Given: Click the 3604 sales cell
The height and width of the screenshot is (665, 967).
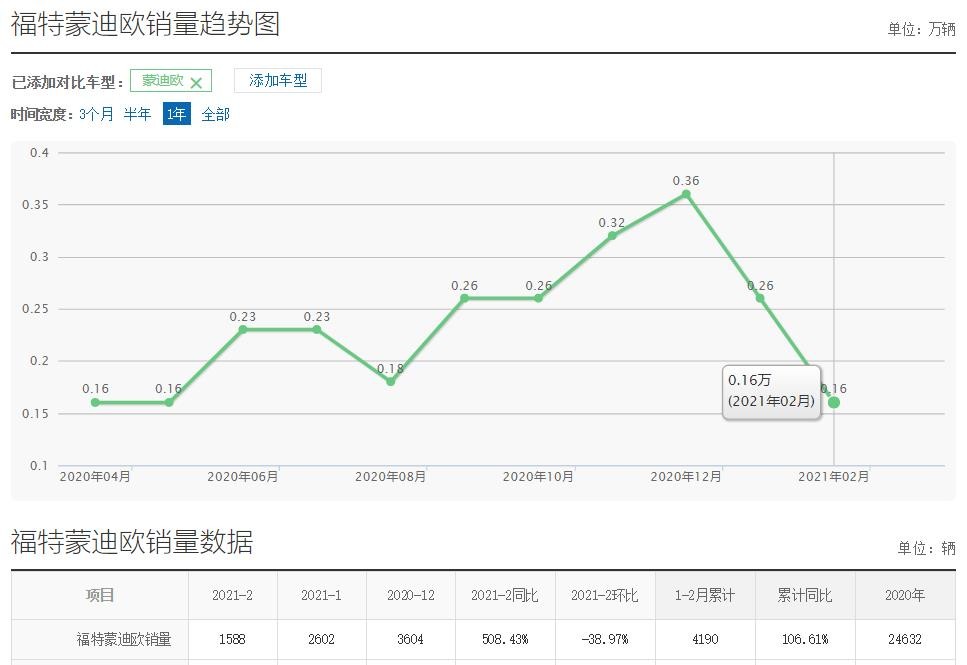Looking at the screenshot, I should pos(411,639).
